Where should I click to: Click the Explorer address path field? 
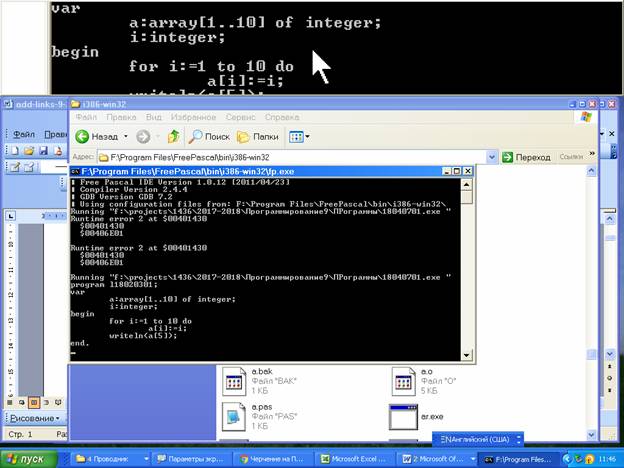(292, 157)
